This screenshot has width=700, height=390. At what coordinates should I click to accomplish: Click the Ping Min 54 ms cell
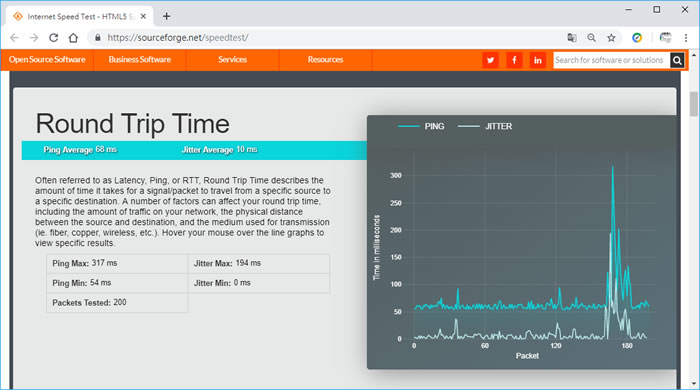coord(117,283)
